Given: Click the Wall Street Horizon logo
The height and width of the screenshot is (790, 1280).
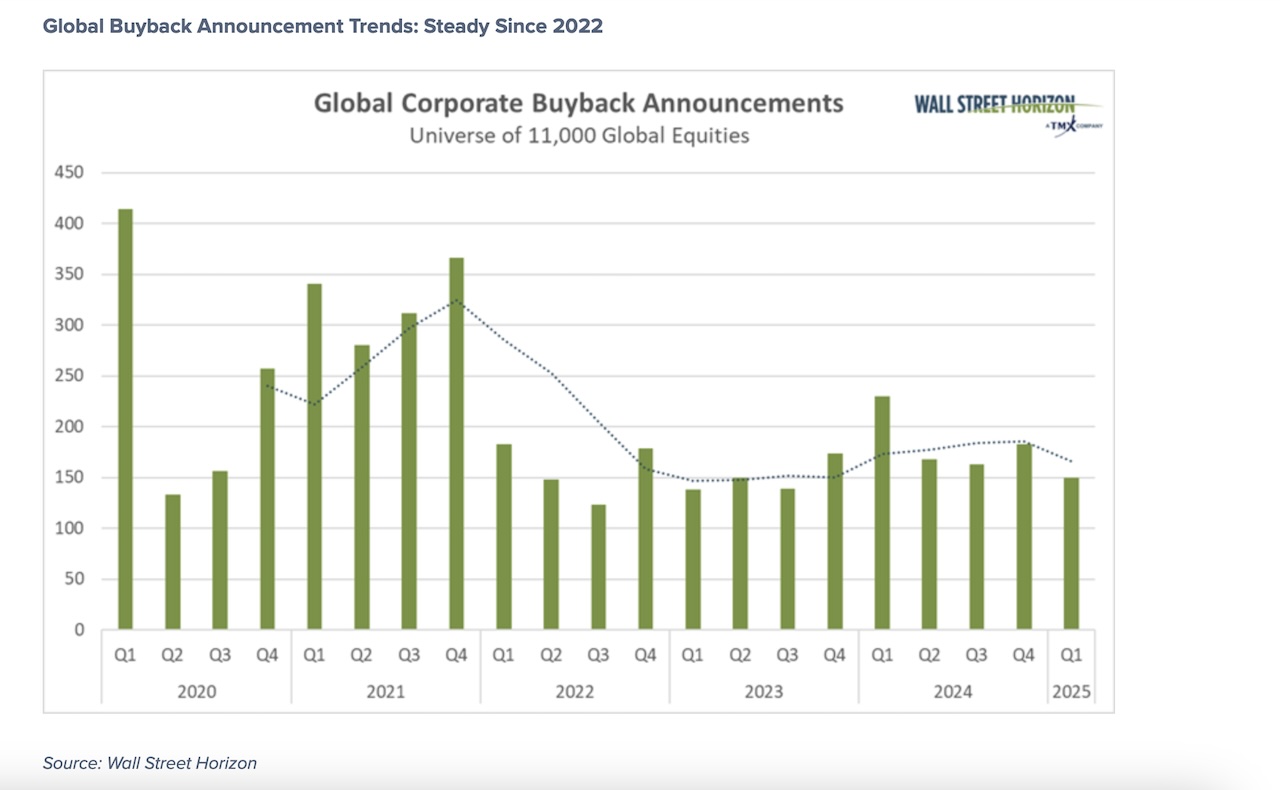Looking at the screenshot, I should coord(993,103).
